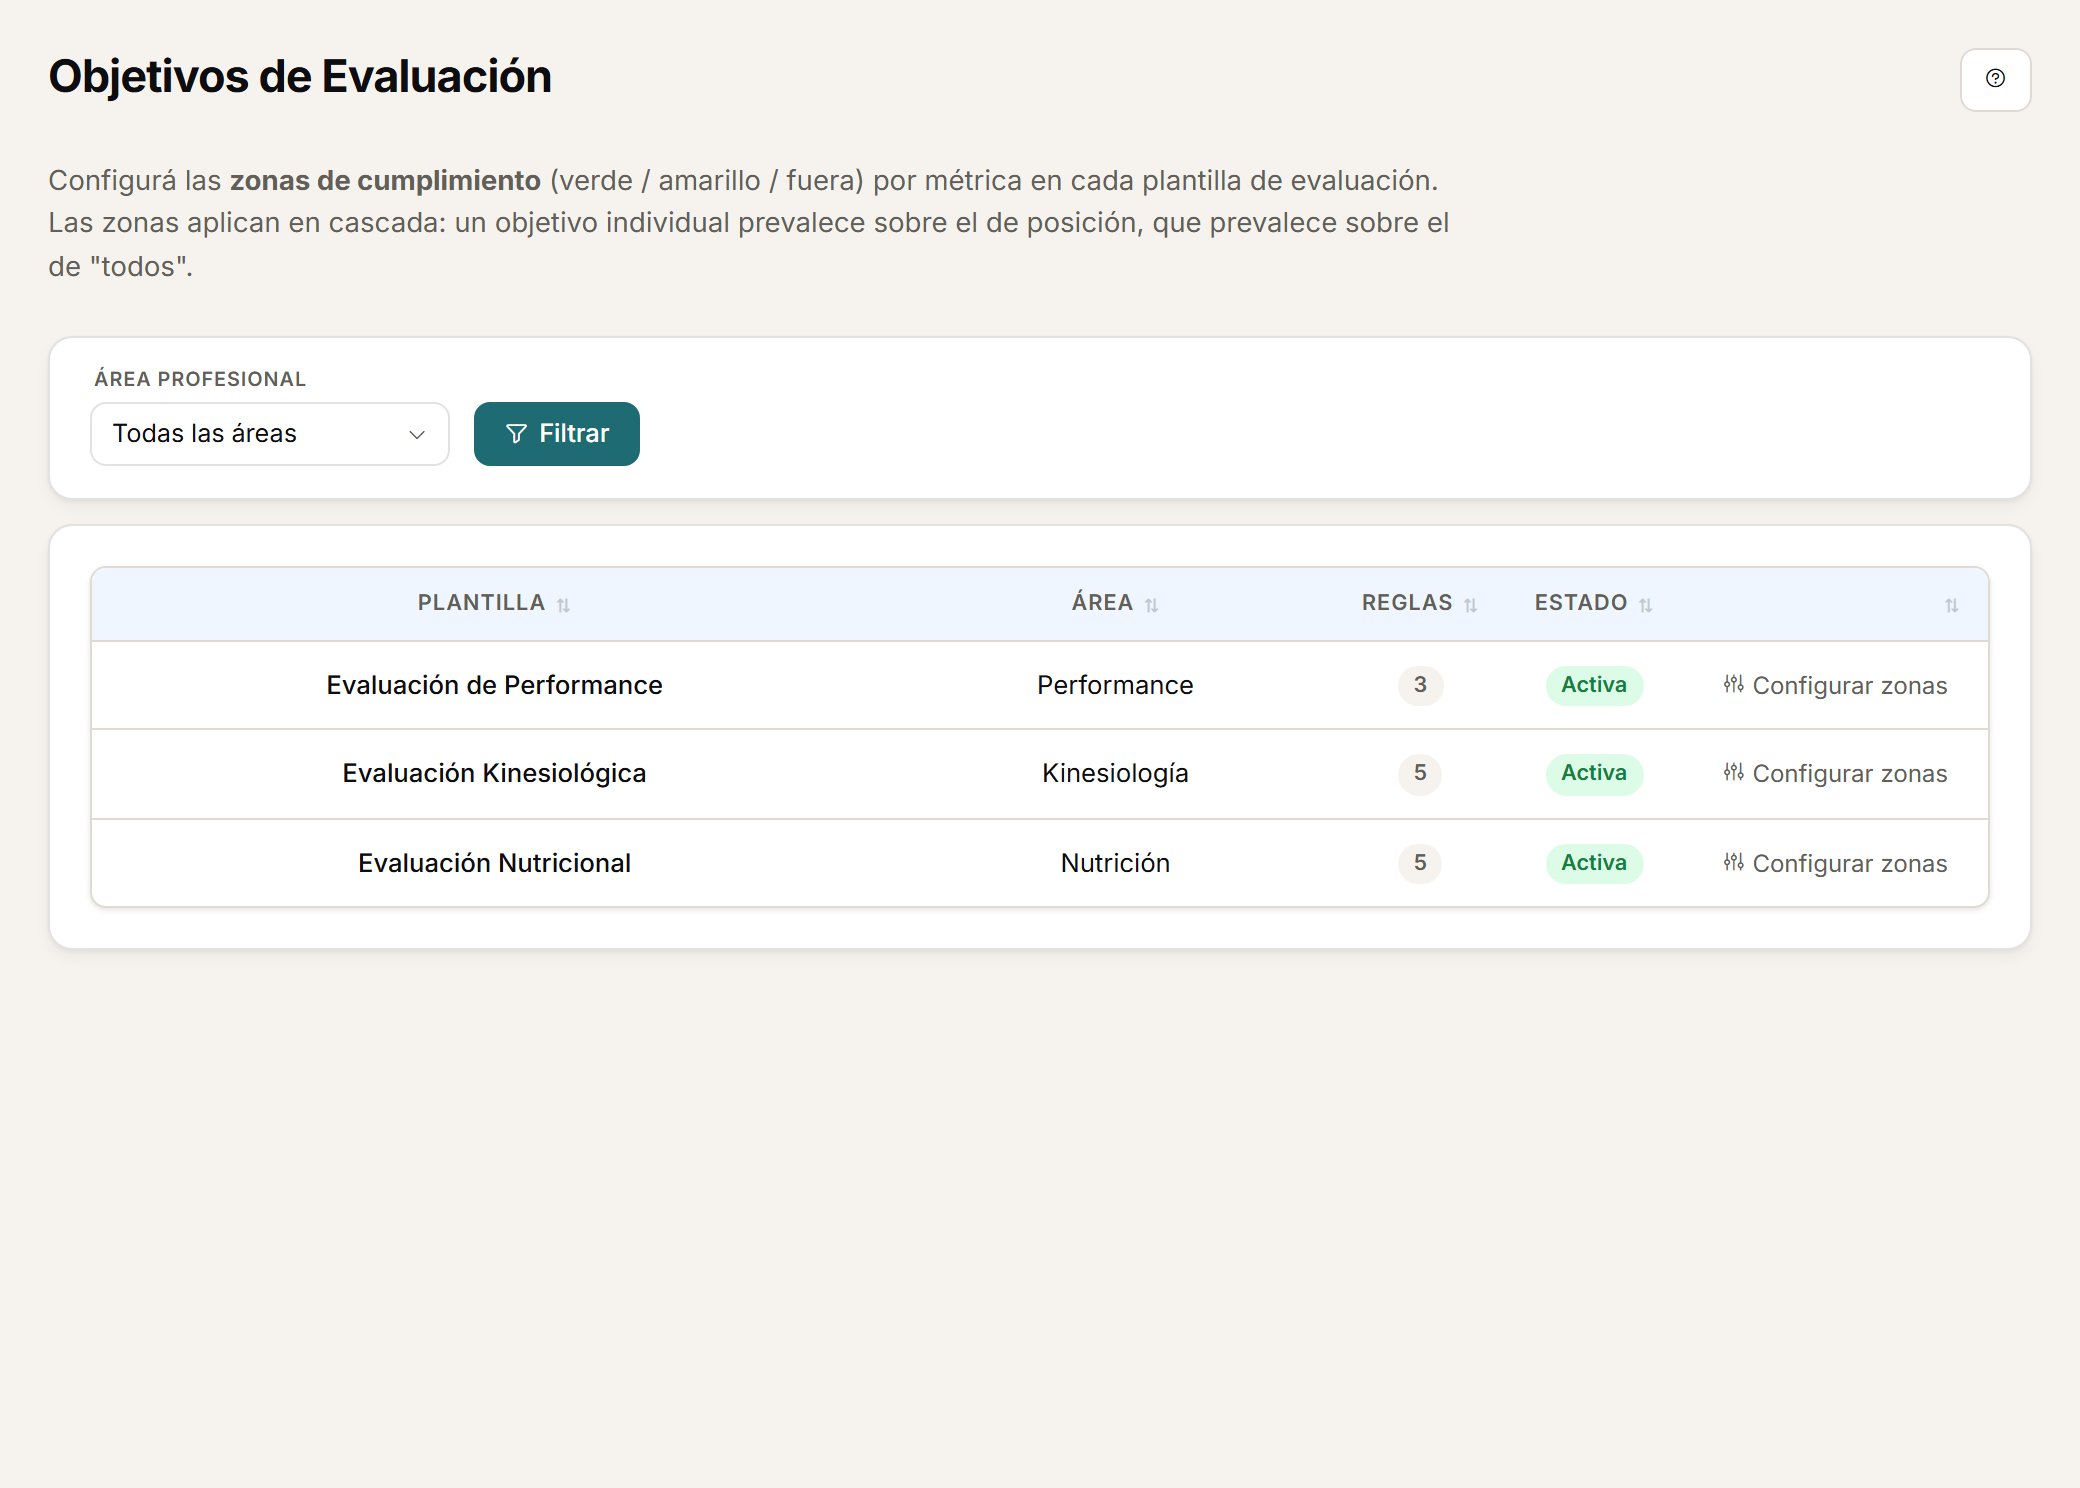Open the Todas las áreas dropdown
The height and width of the screenshot is (1488, 2080).
coord(270,434)
